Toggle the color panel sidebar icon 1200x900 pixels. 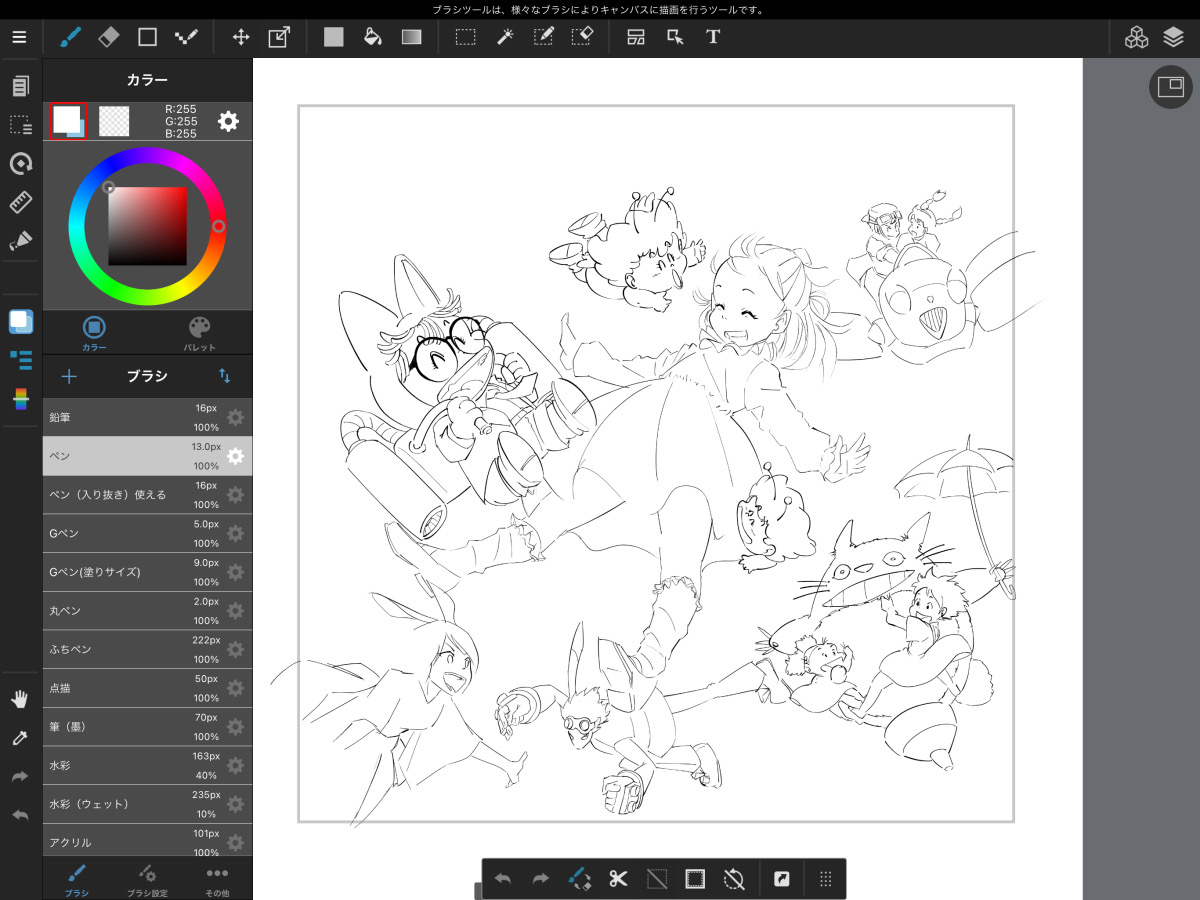(x=21, y=321)
